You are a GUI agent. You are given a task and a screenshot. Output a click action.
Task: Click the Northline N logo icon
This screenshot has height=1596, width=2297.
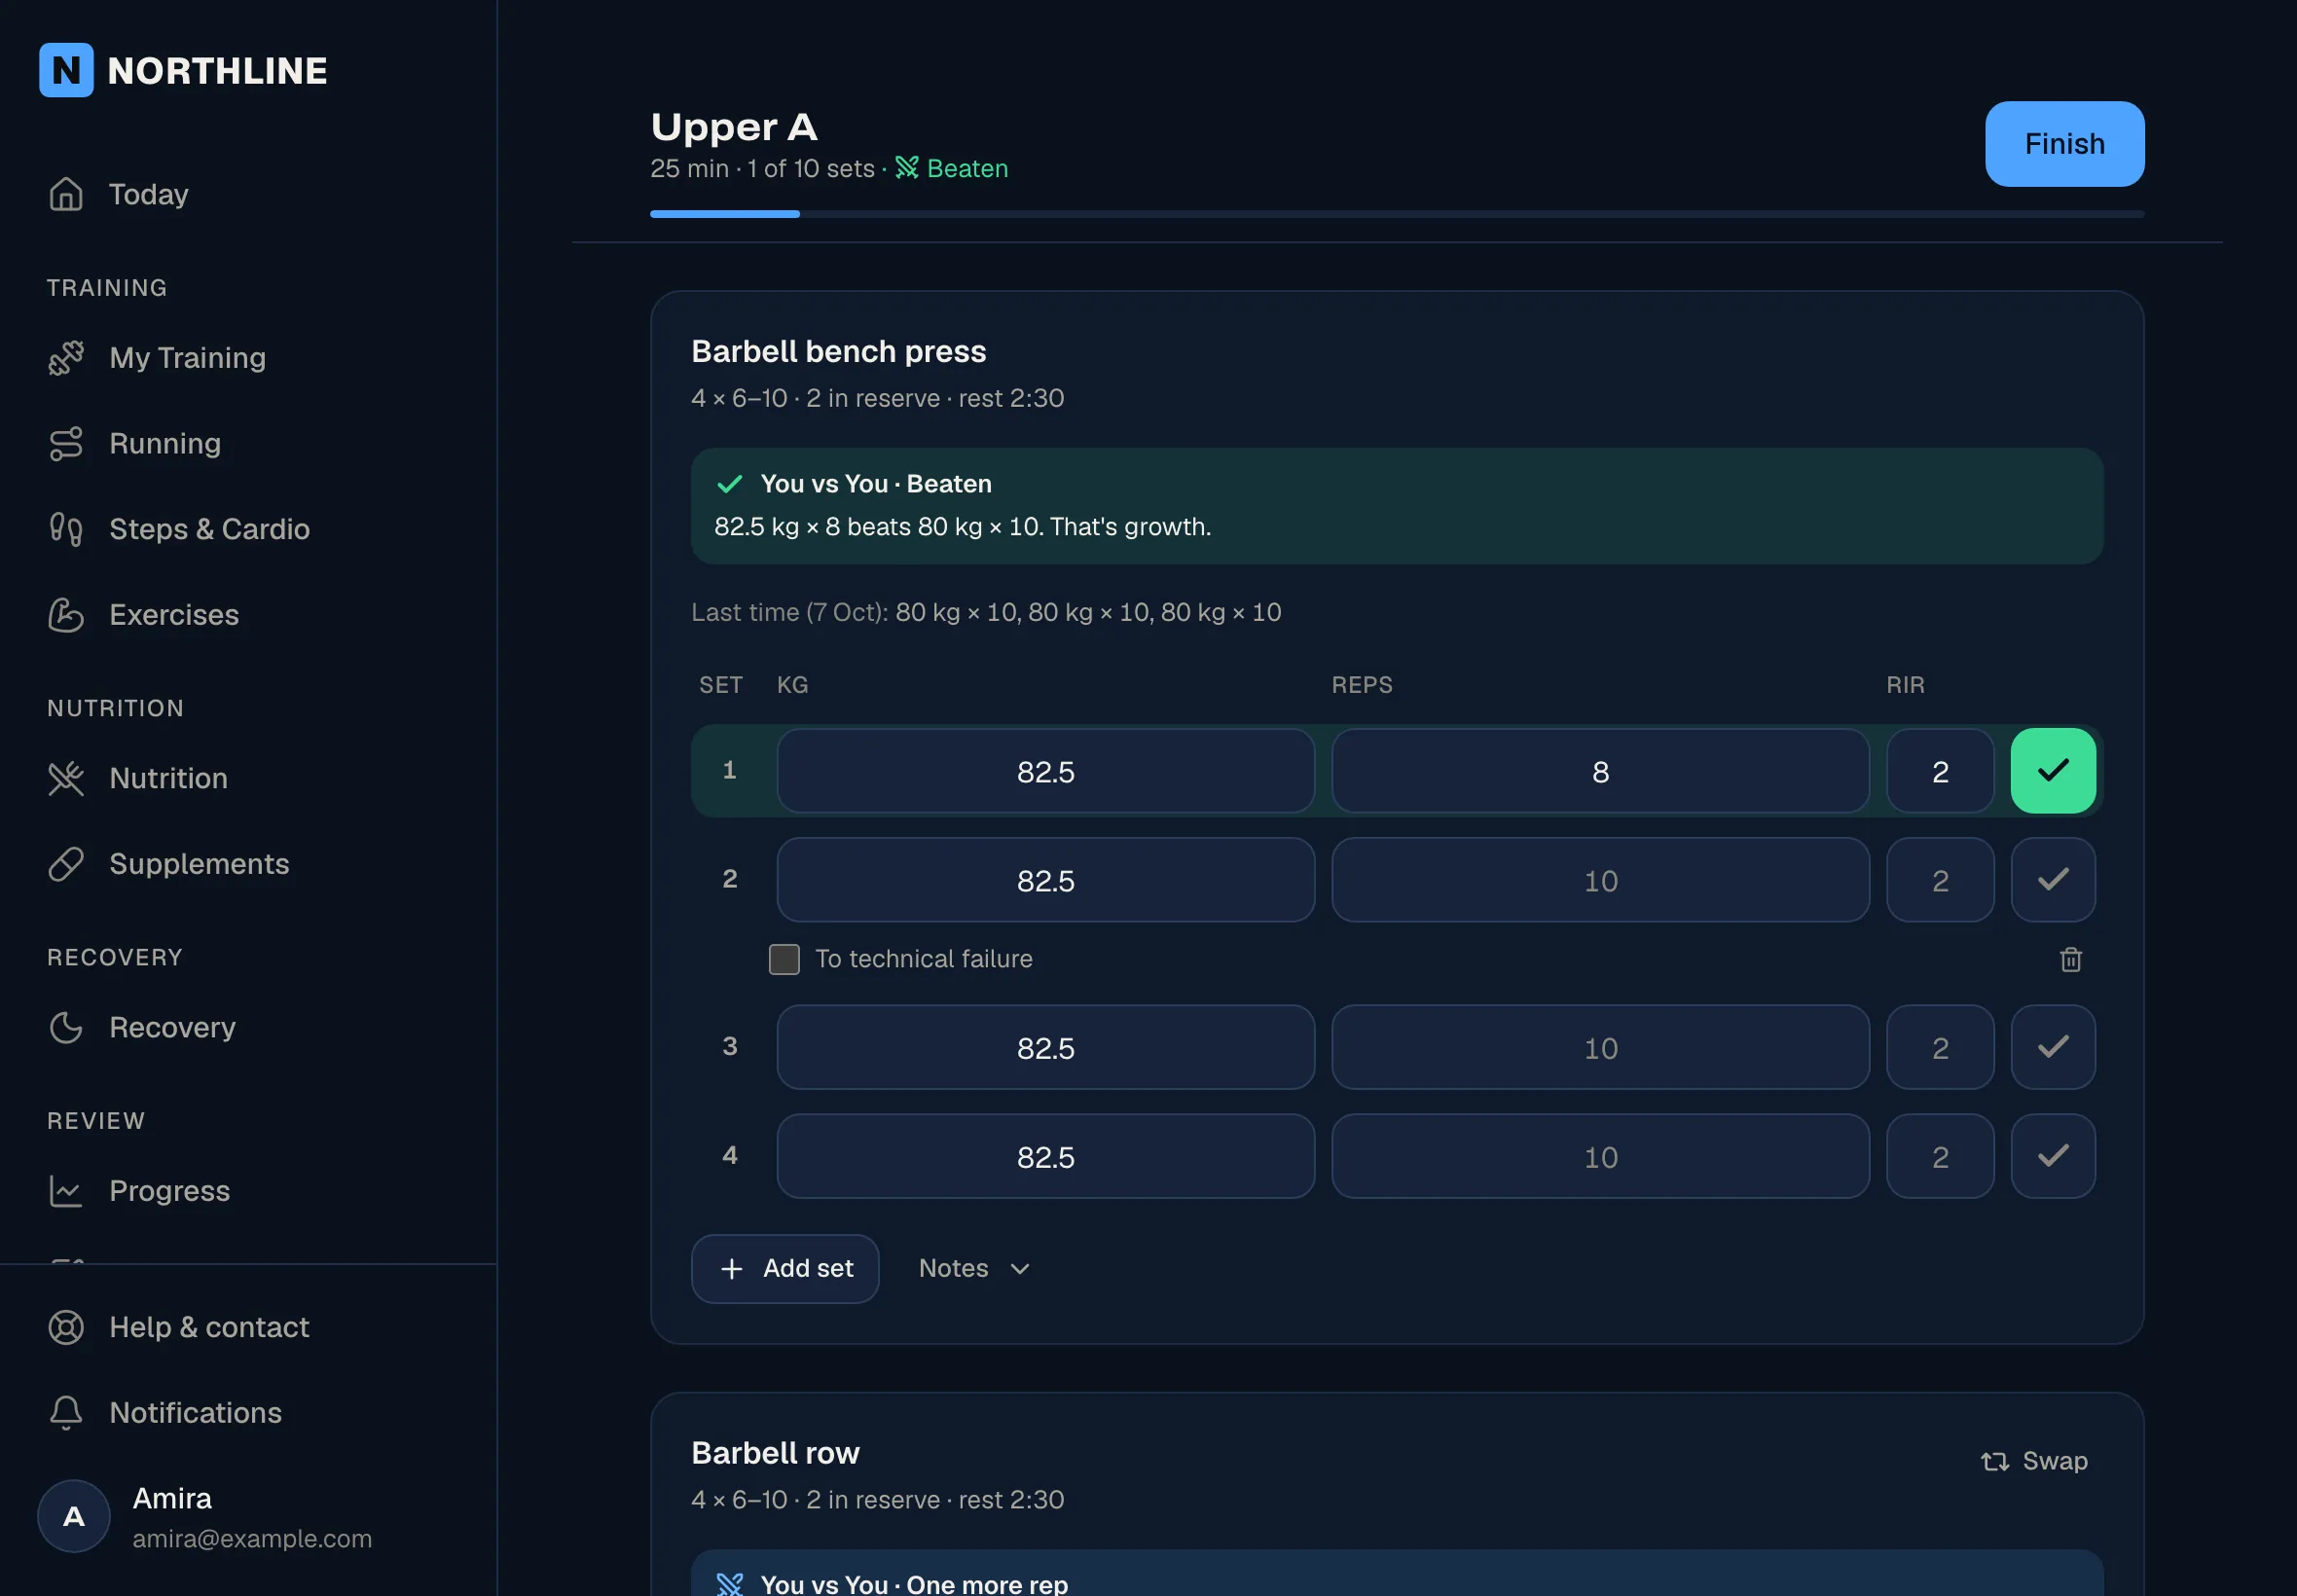[66, 70]
